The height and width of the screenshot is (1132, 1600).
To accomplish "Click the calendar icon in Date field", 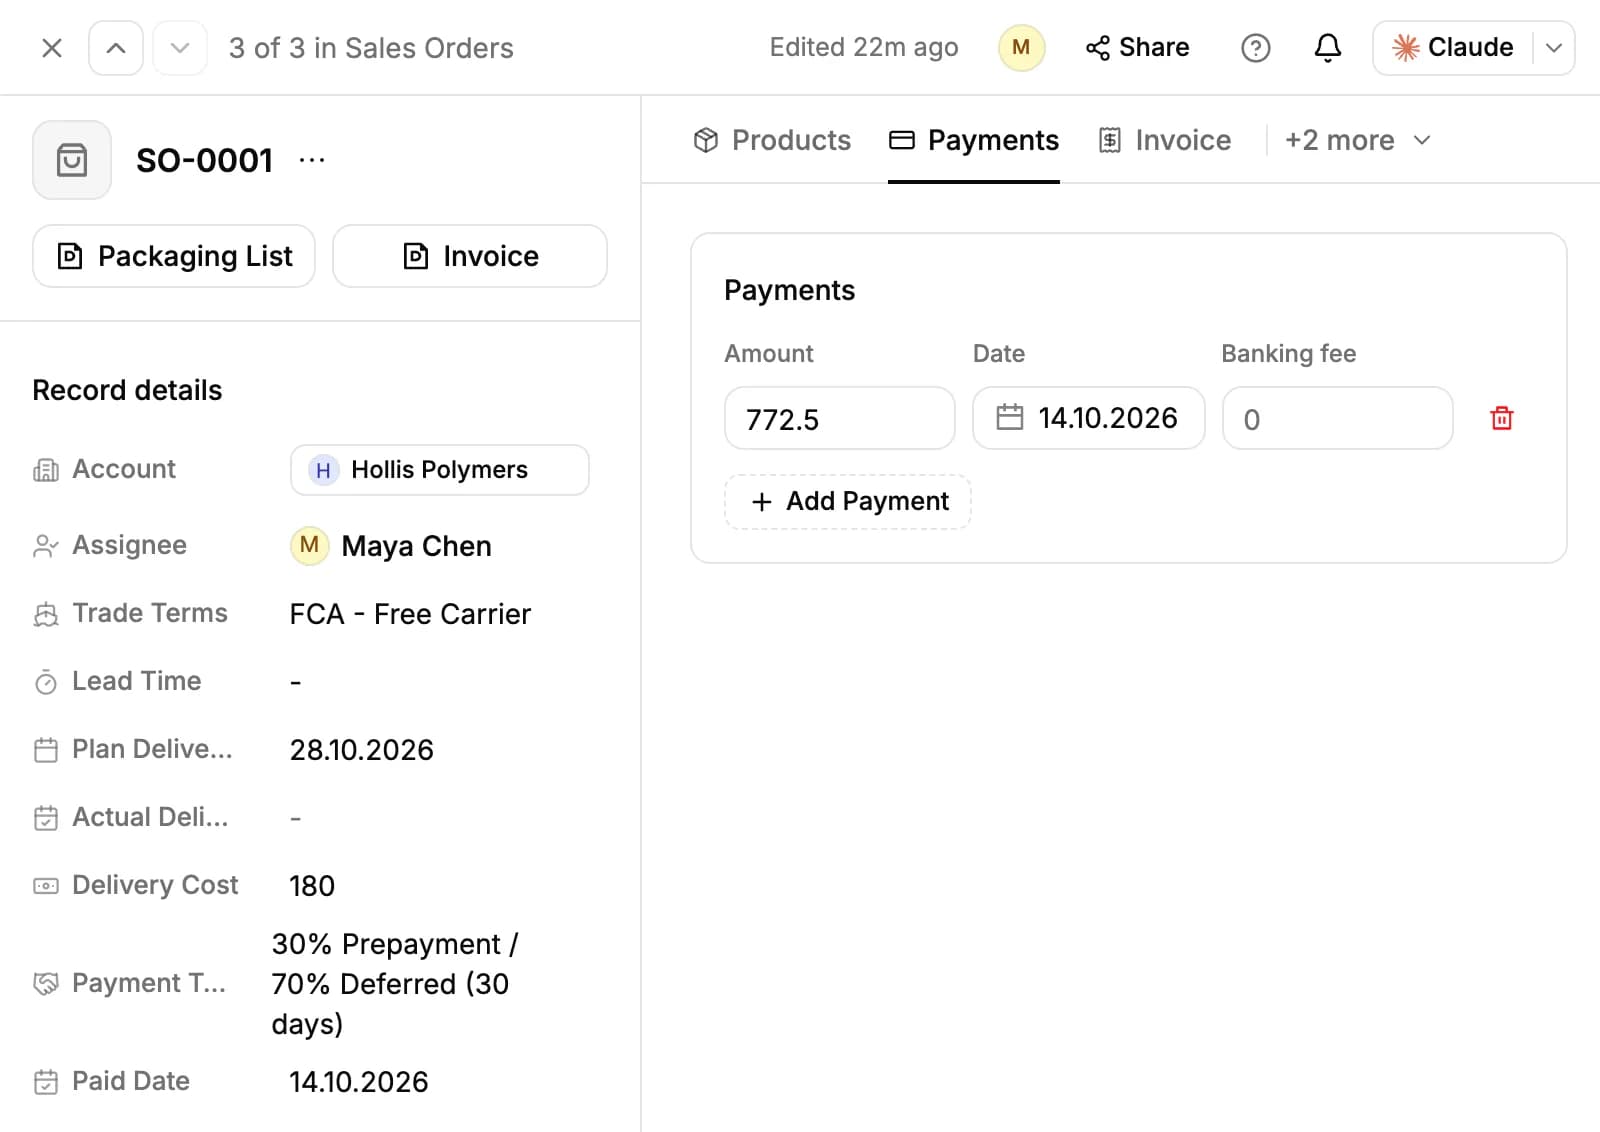I will point(1010,417).
